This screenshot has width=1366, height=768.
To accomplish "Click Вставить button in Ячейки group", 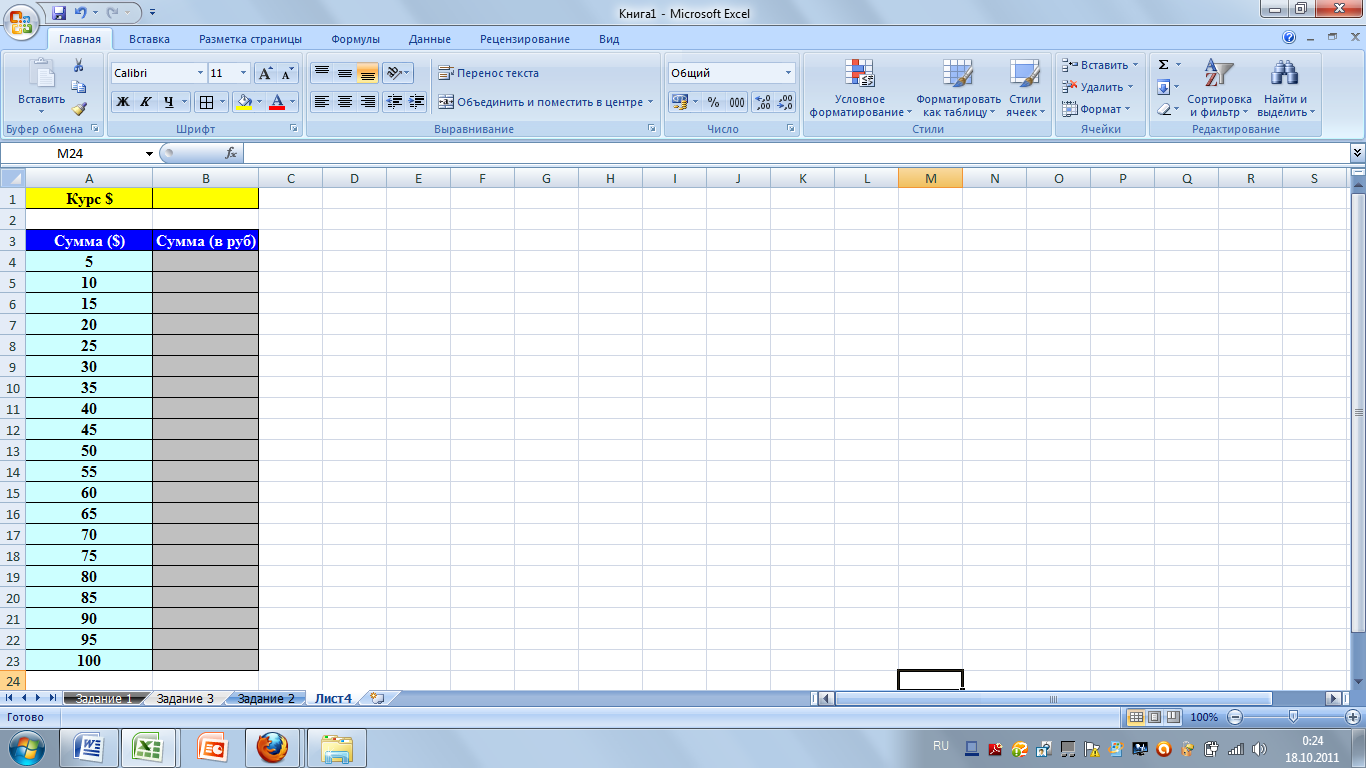I will pyautogui.click(x=1100, y=65).
